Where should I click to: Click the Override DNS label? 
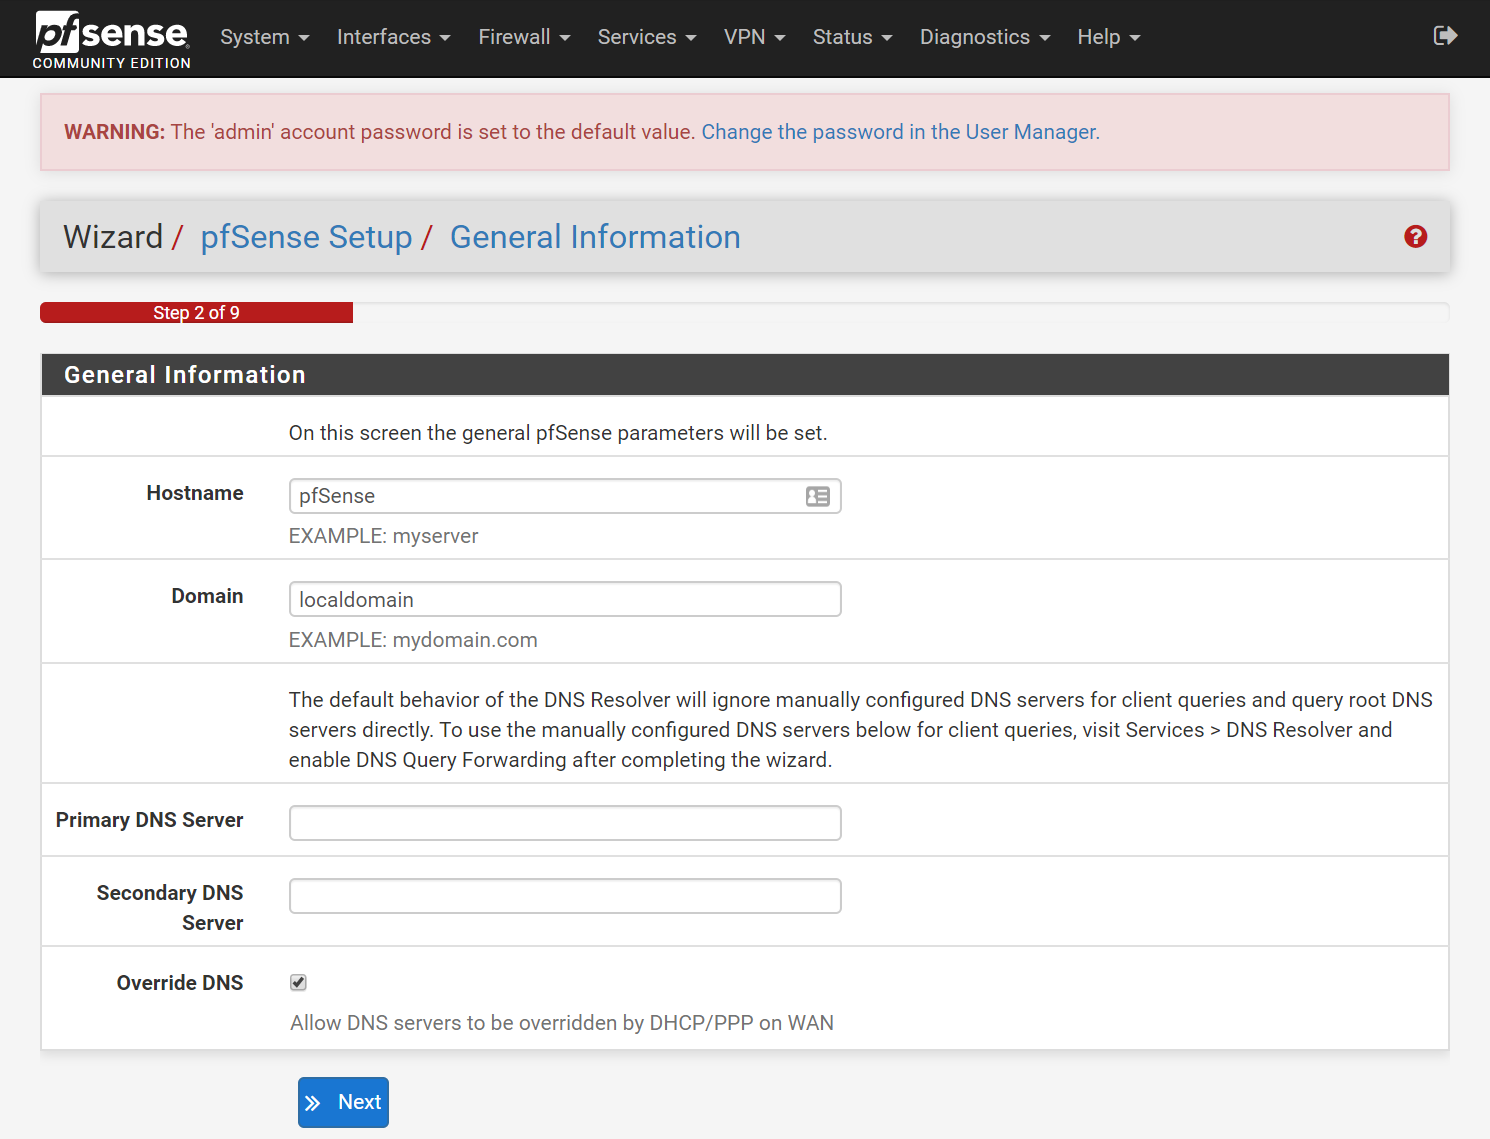pyautogui.click(x=180, y=983)
